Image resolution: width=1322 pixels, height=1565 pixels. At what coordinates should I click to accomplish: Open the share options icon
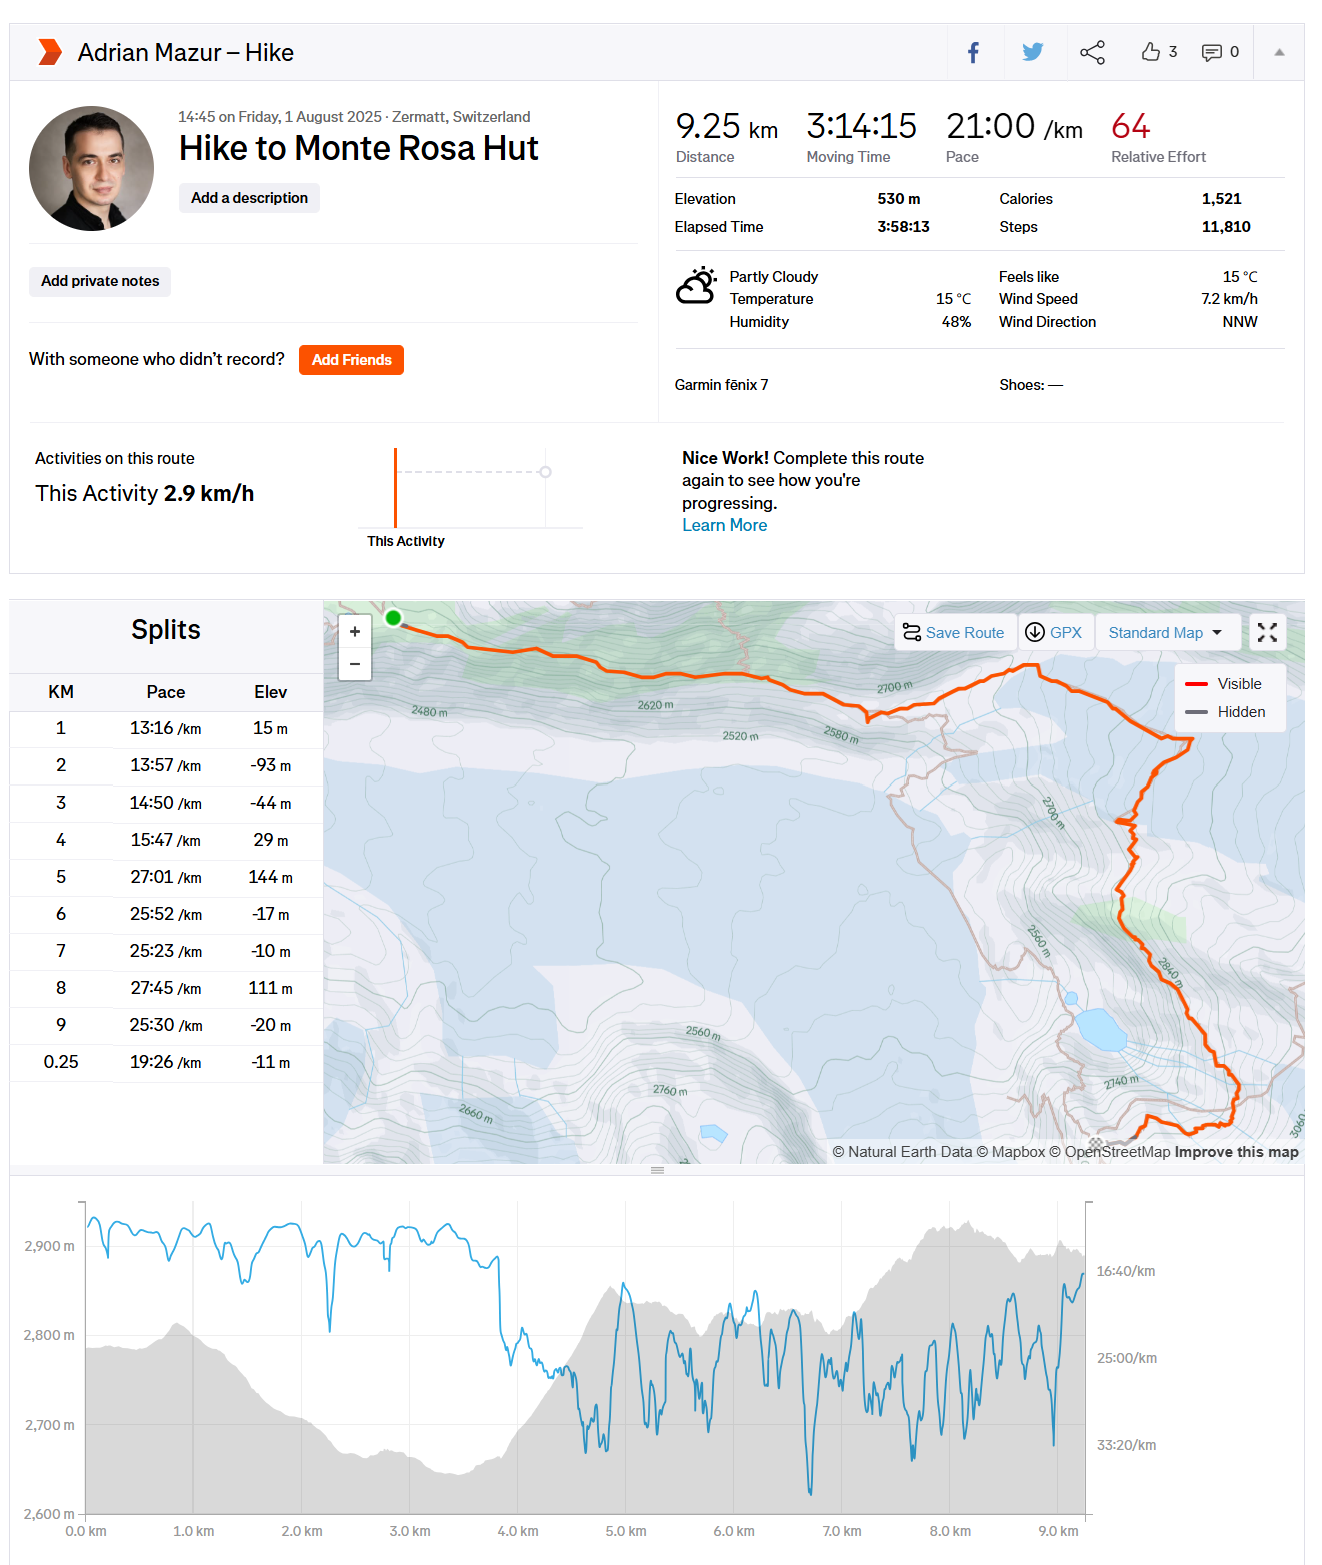coord(1092,52)
